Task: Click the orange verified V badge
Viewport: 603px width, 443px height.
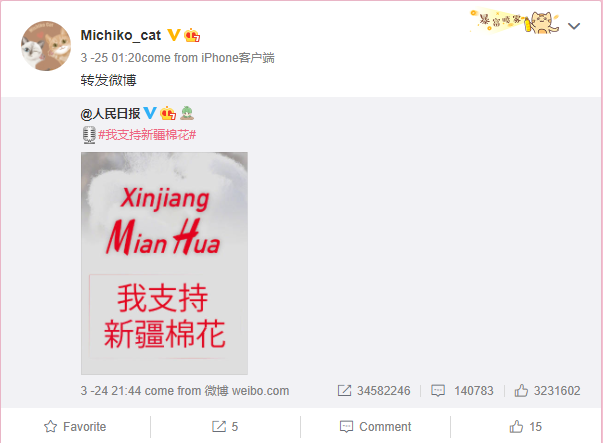Action: coord(174,35)
